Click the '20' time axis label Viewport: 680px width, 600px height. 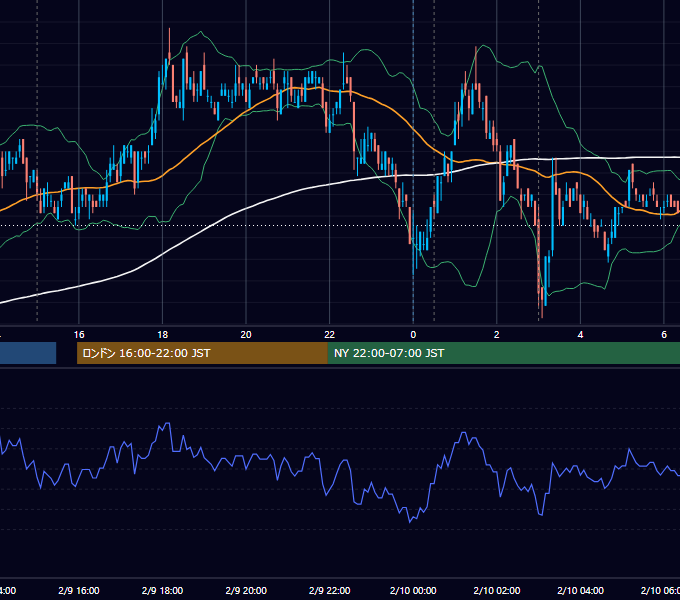[x=246, y=335]
